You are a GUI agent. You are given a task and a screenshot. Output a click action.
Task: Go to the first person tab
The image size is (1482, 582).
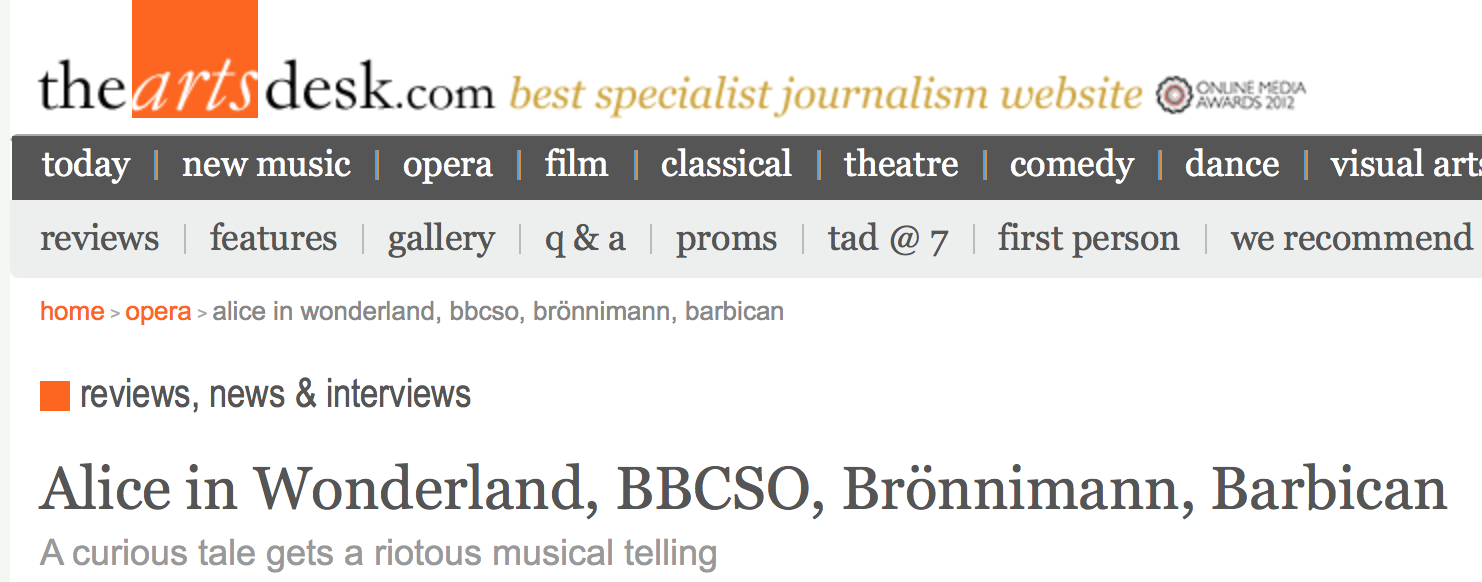pos(1088,240)
